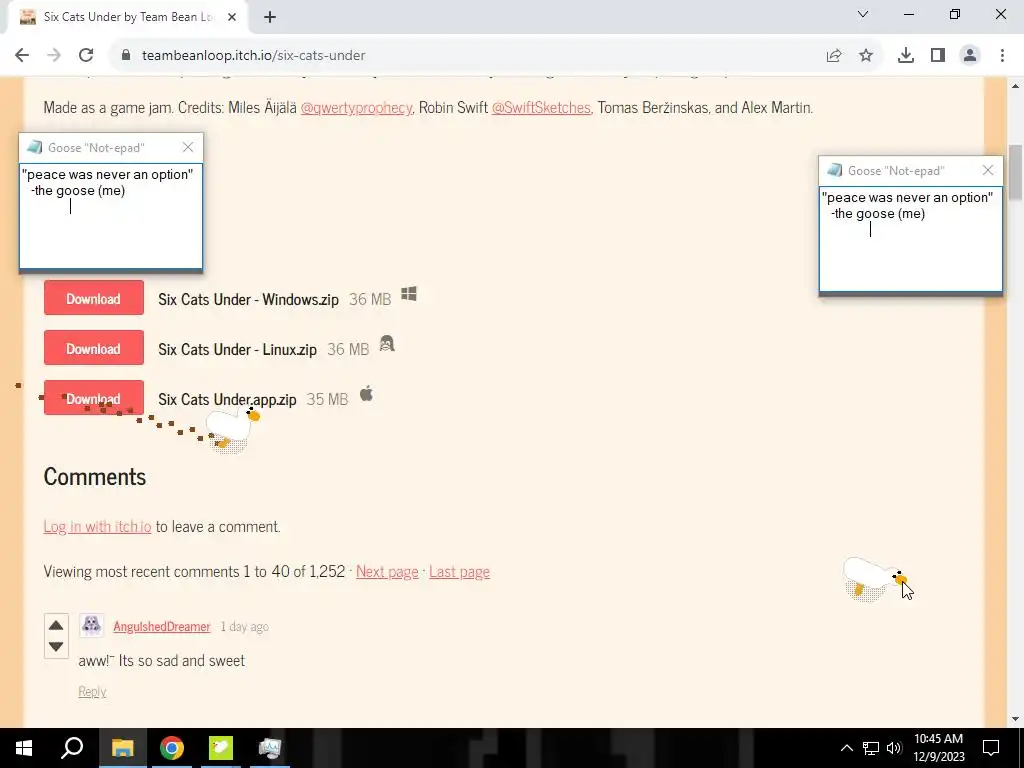Screen dimensions: 1024x768
Task: Click the forward navigation arrow
Action: [54, 56]
